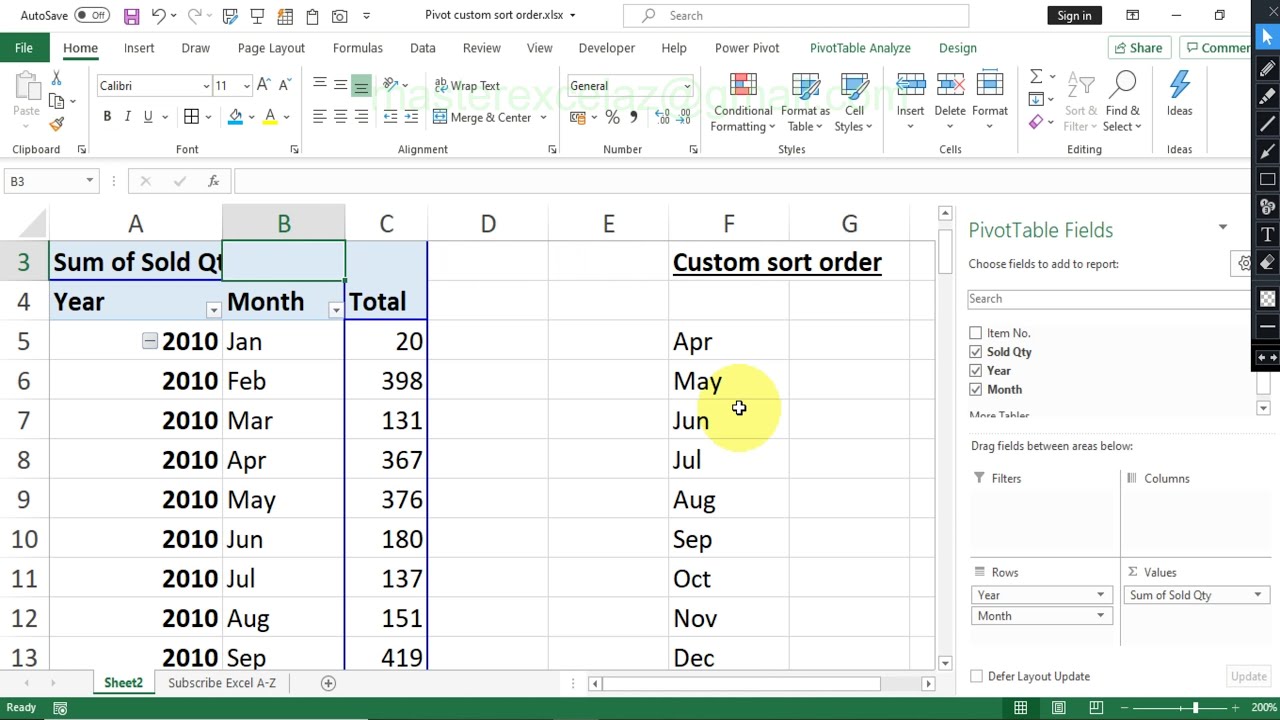This screenshot has height=720, width=1280.
Task: Open the PivotTable Analyze tab
Action: coord(860,48)
